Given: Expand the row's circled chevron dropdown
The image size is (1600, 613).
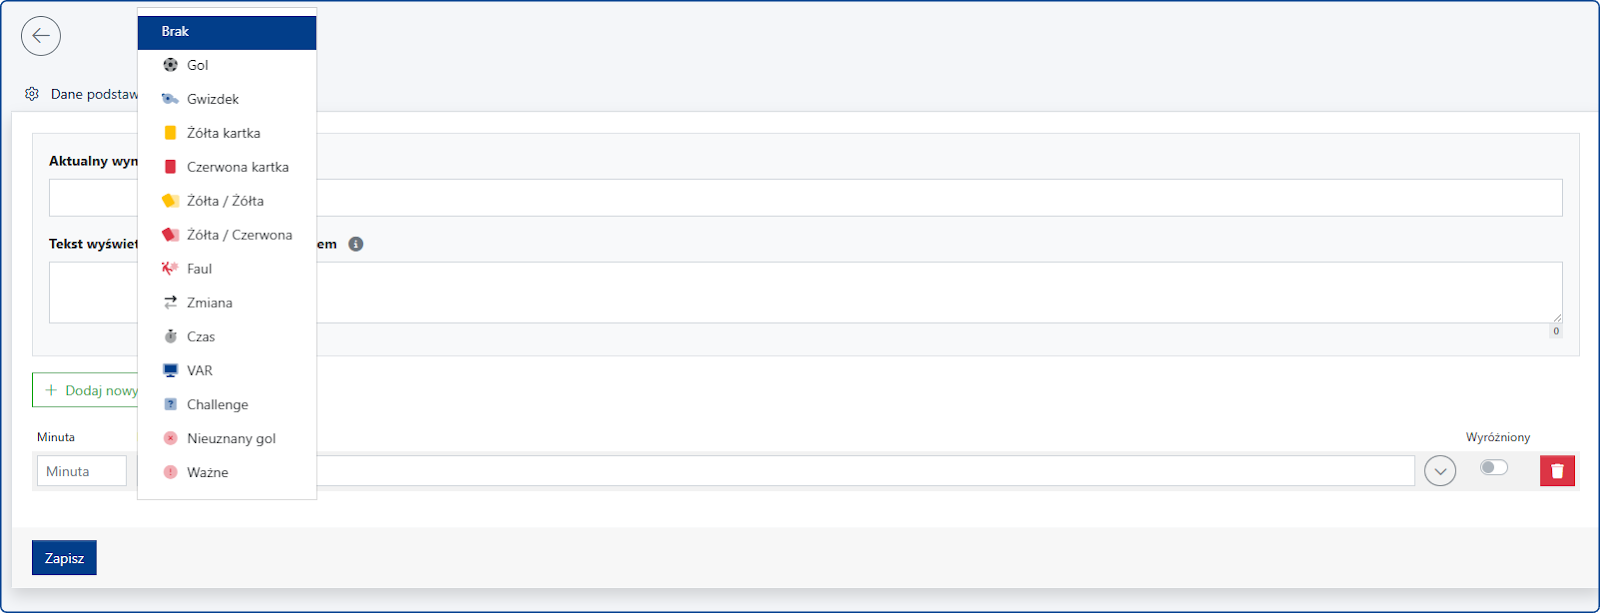Looking at the screenshot, I should tap(1440, 471).
